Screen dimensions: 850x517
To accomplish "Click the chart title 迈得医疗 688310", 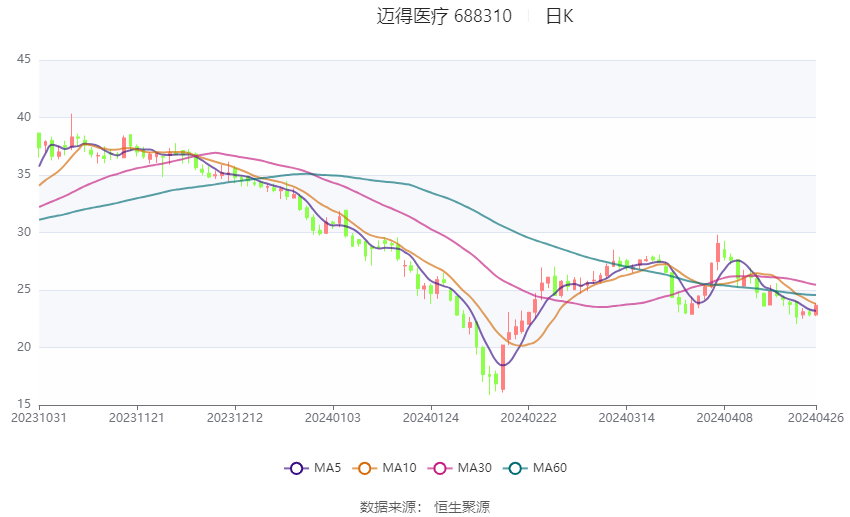I will click(444, 16).
